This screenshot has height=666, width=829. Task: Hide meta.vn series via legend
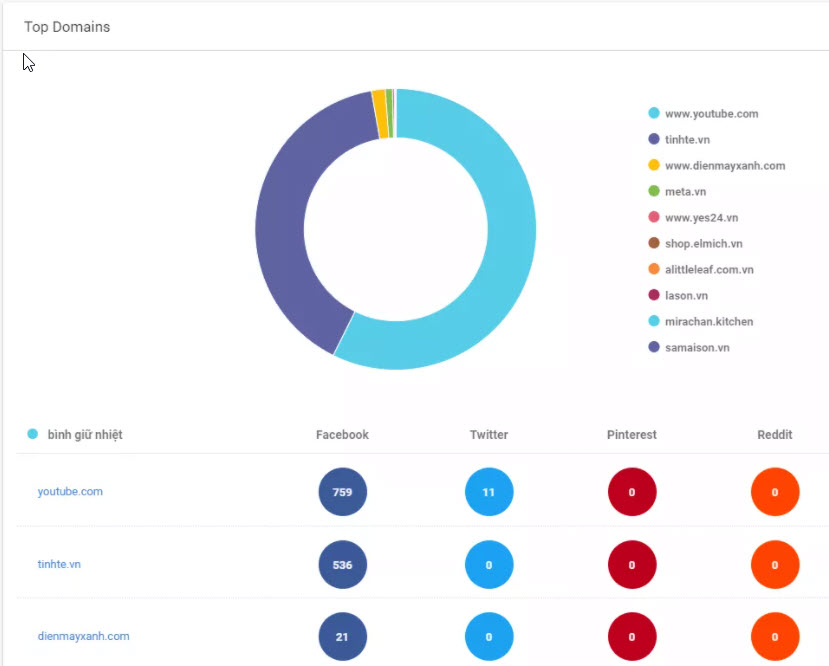(x=685, y=192)
